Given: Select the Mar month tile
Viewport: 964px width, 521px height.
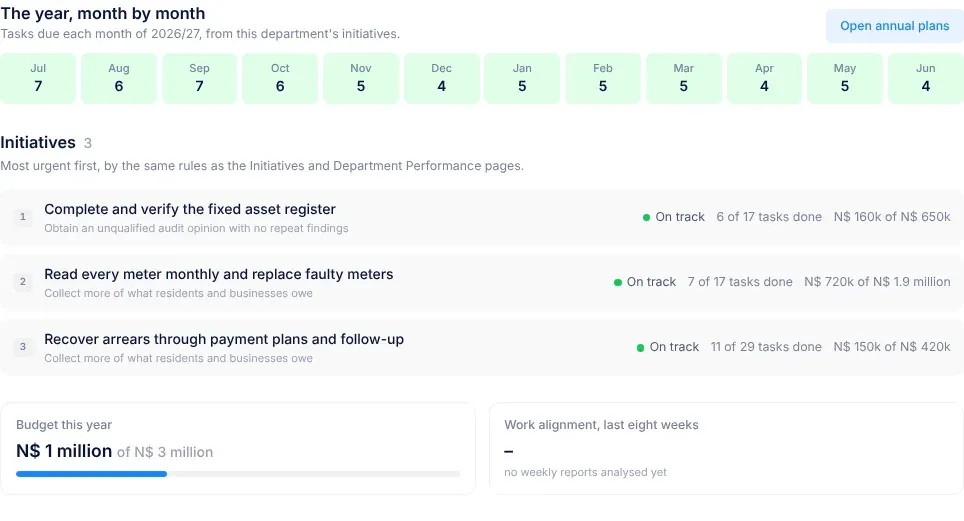Looking at the screenshot, I should point(684,78).
